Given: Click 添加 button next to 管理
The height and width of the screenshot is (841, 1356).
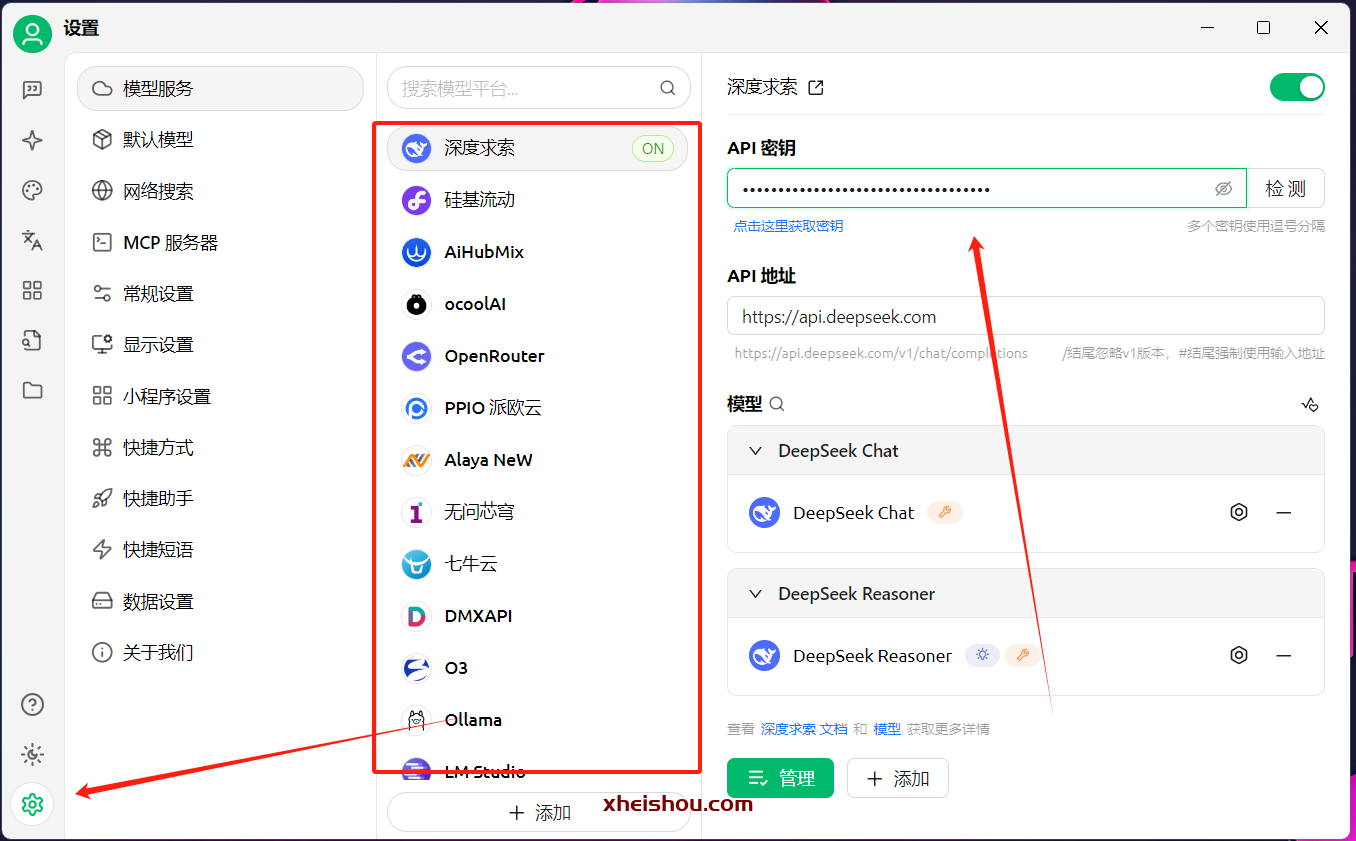Looking at the screenshot, I should pos(898,778).
